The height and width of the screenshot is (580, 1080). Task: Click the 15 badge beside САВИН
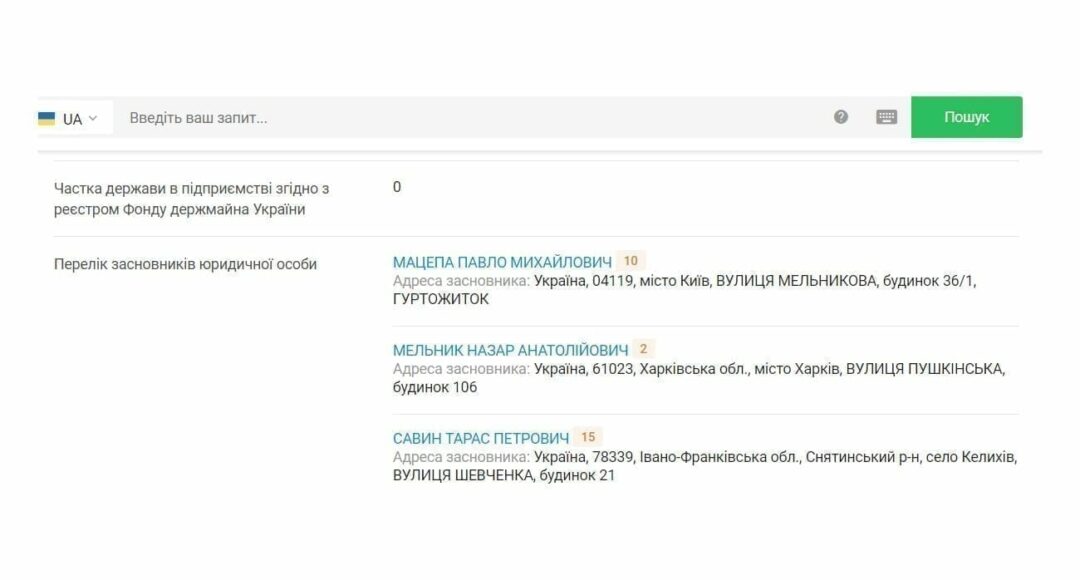588,437
